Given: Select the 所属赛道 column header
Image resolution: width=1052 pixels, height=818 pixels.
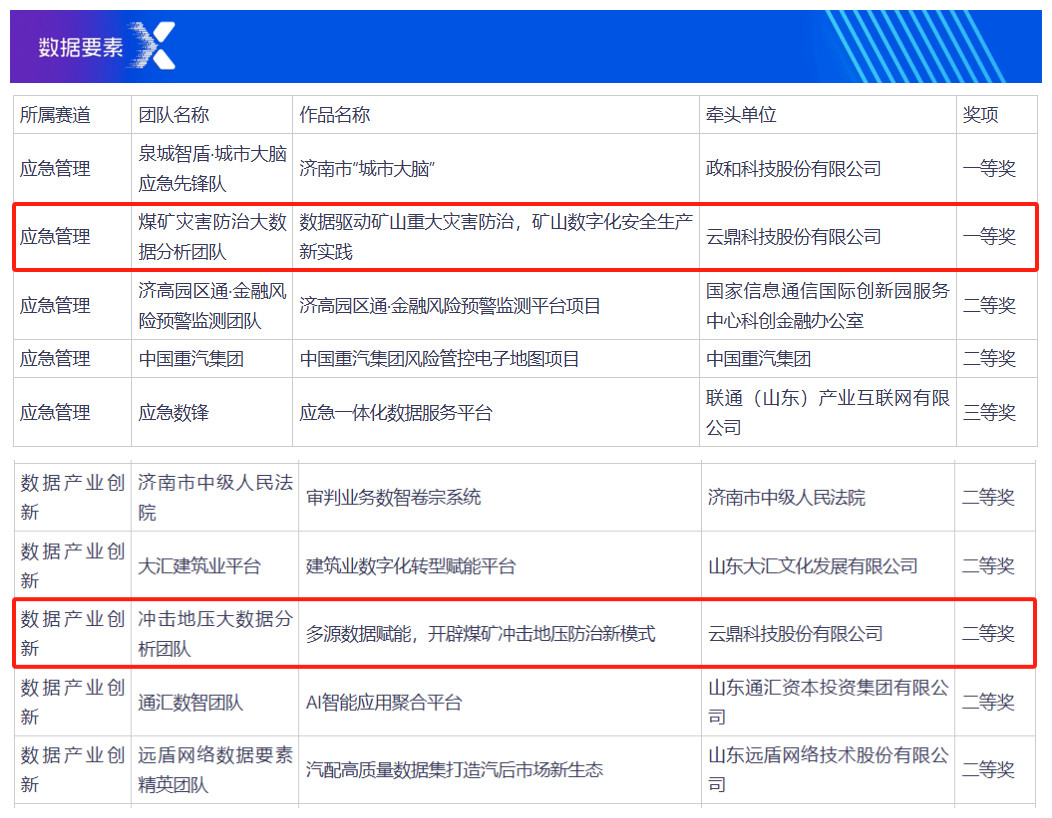Looking at the screenshot, I should click(x=55, y=115).
